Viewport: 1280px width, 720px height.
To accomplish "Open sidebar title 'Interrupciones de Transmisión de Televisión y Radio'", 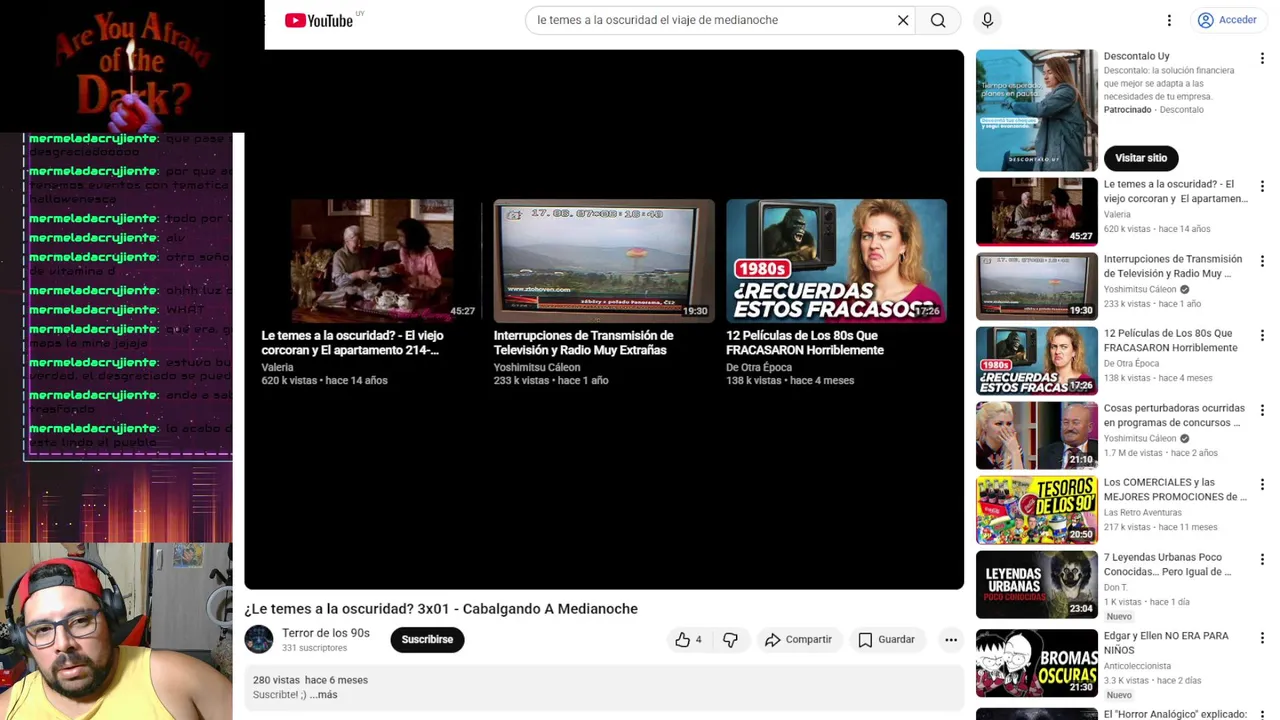I will (1173, 266).
